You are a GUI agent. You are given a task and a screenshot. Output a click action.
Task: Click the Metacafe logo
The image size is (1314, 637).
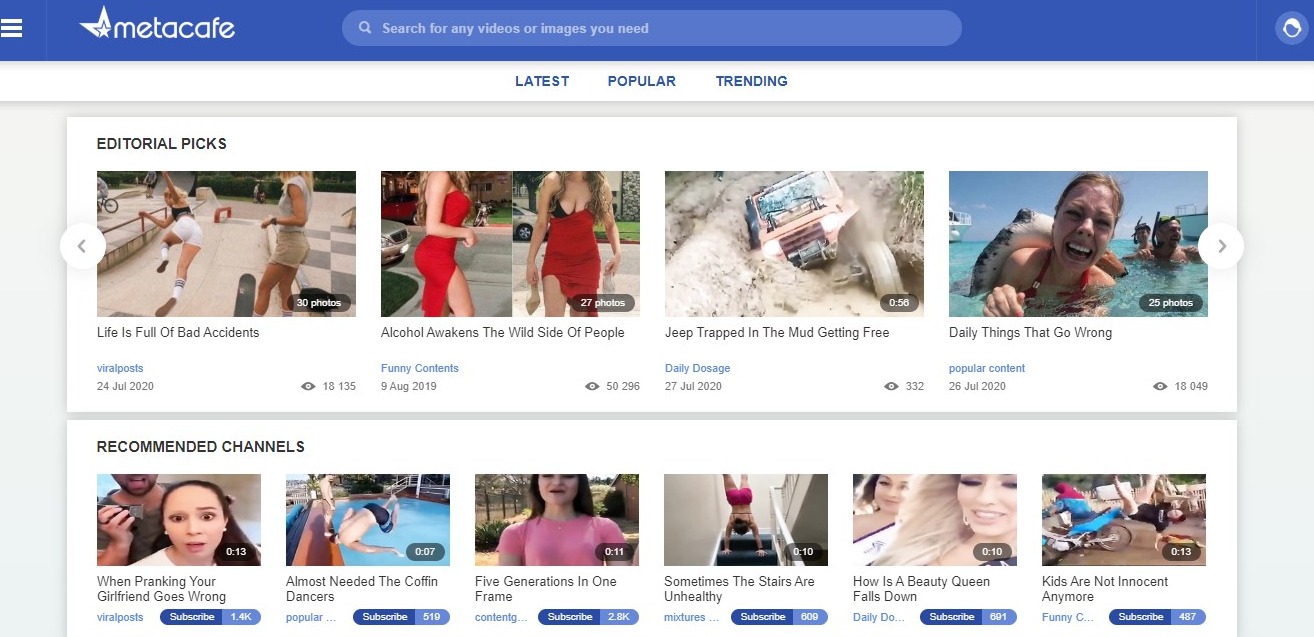click(157, 25)
